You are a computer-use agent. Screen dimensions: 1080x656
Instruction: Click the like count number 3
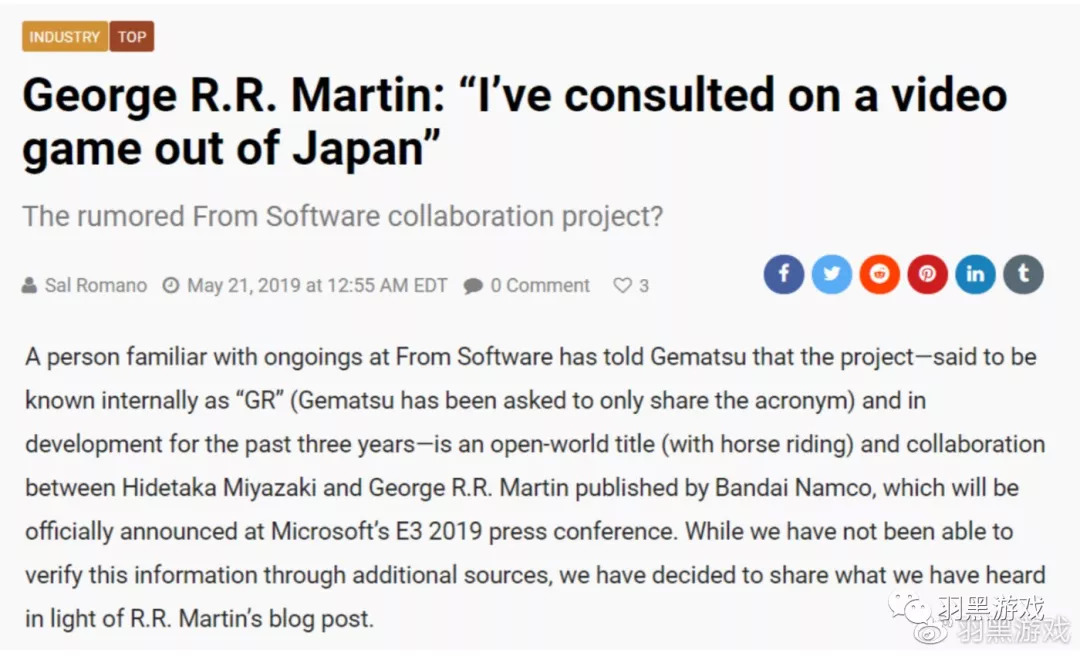(x=644, y=286)
